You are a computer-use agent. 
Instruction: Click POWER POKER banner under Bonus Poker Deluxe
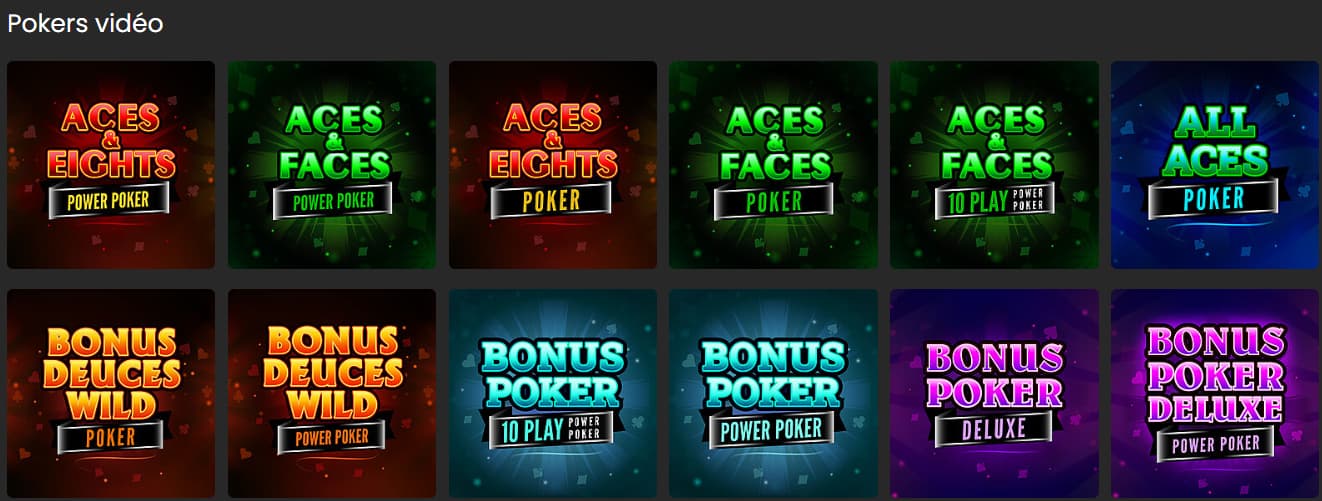[1215, 442]
